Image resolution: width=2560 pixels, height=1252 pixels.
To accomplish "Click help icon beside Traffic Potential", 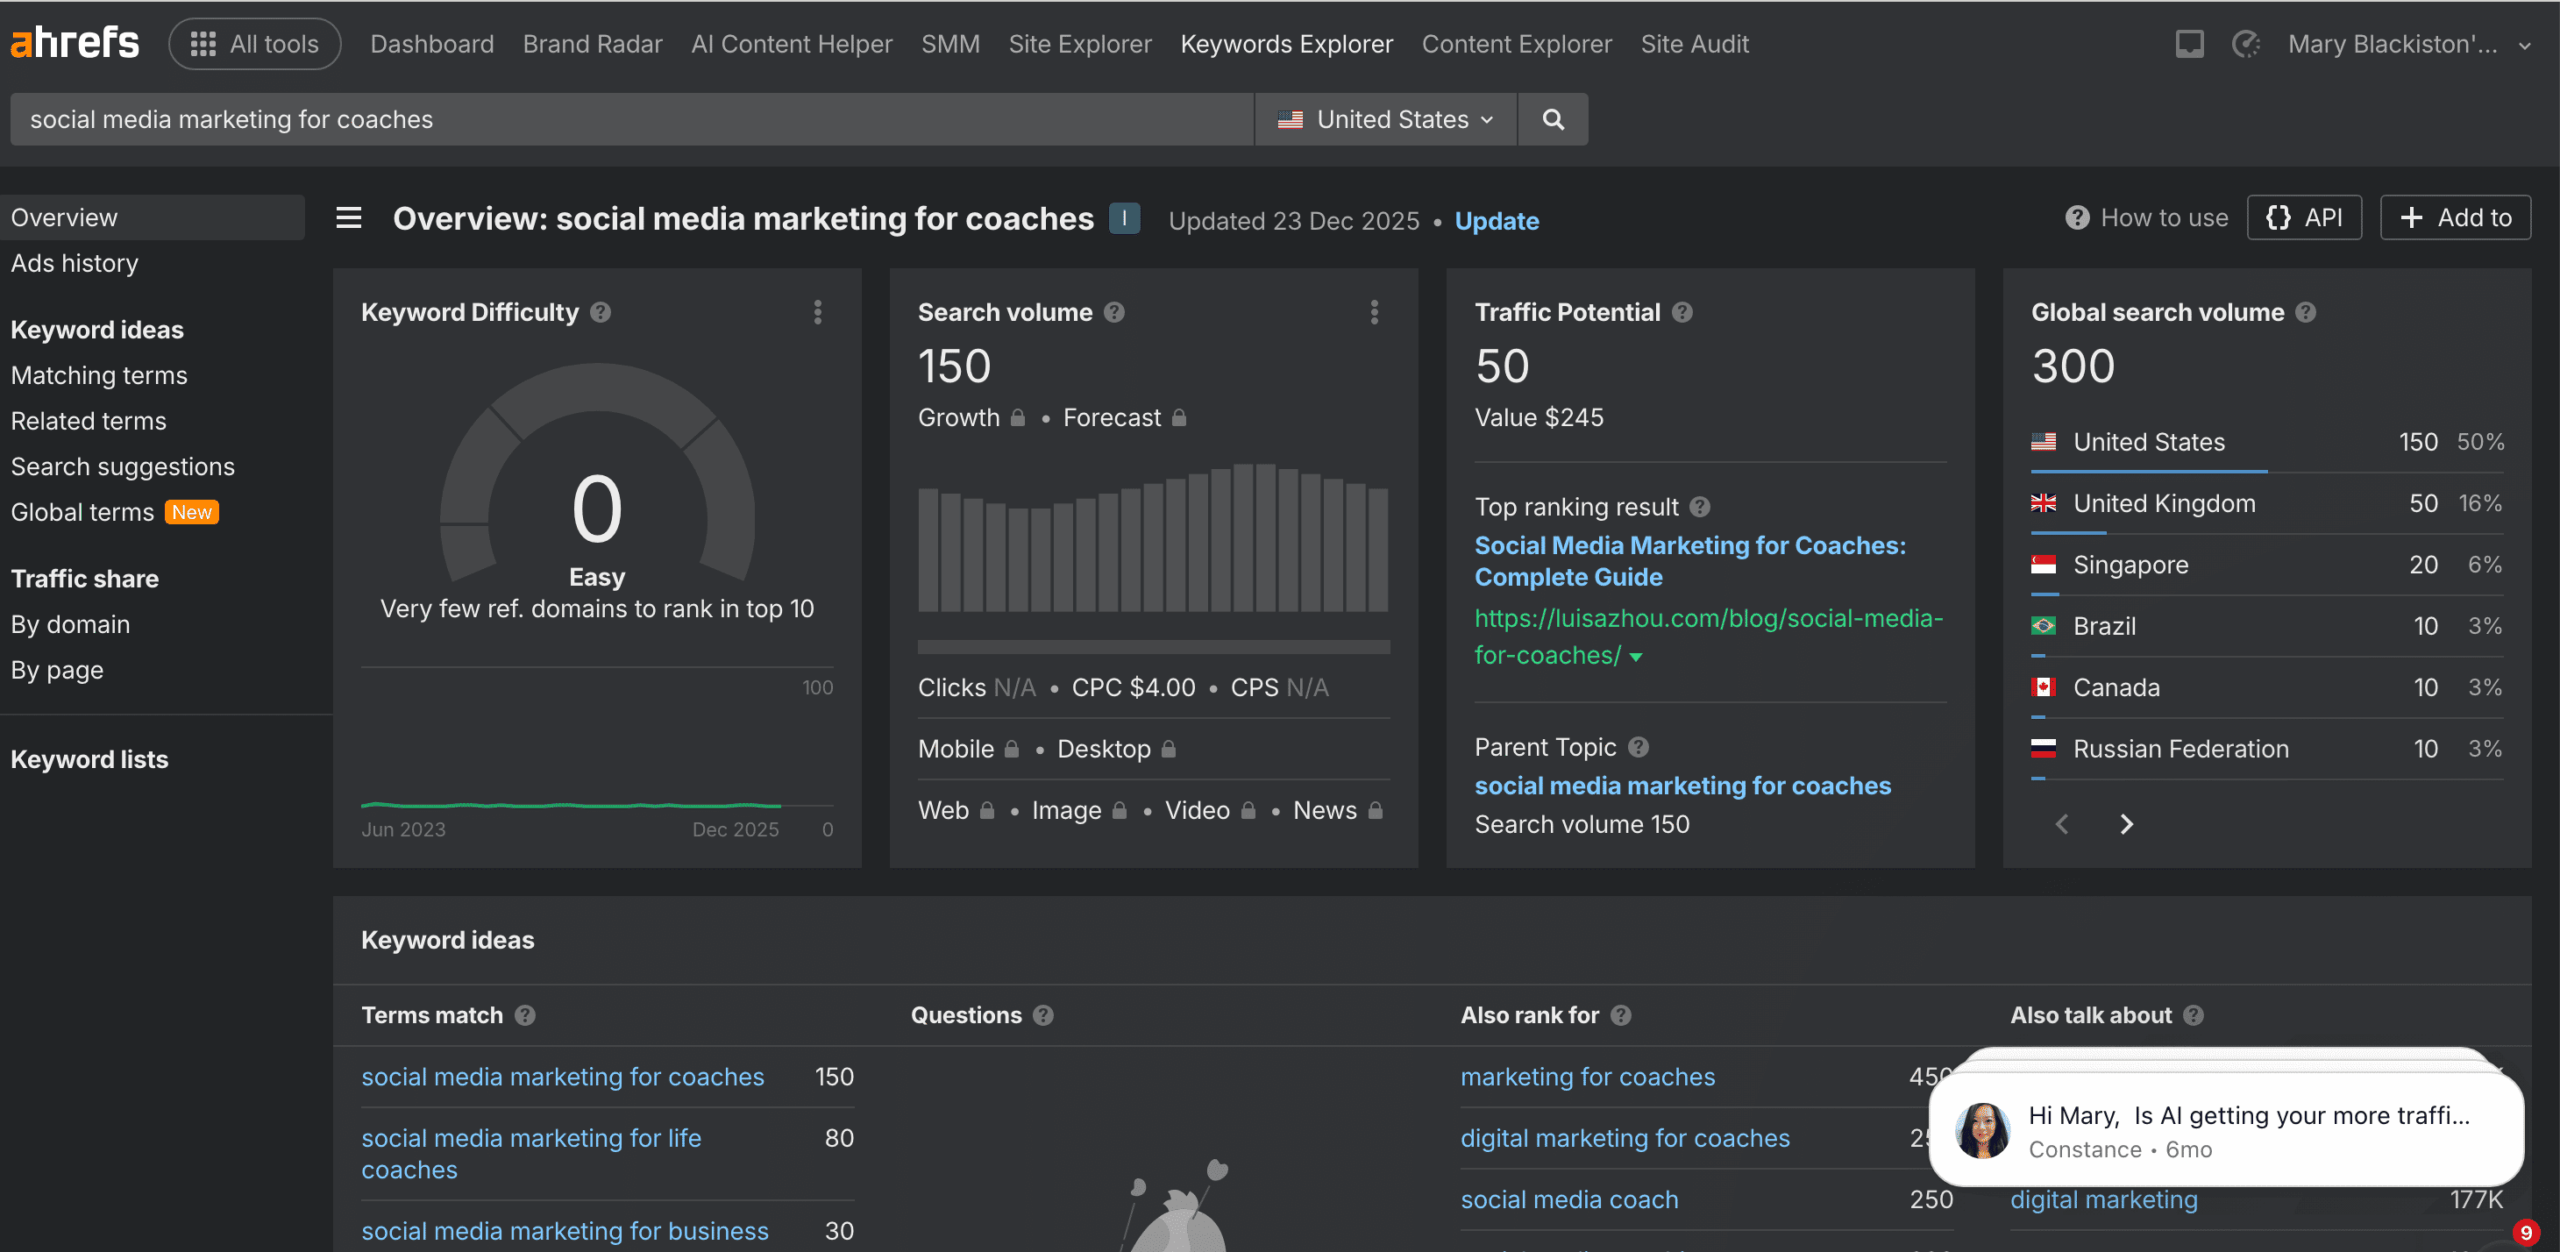I will [1682, 312].
